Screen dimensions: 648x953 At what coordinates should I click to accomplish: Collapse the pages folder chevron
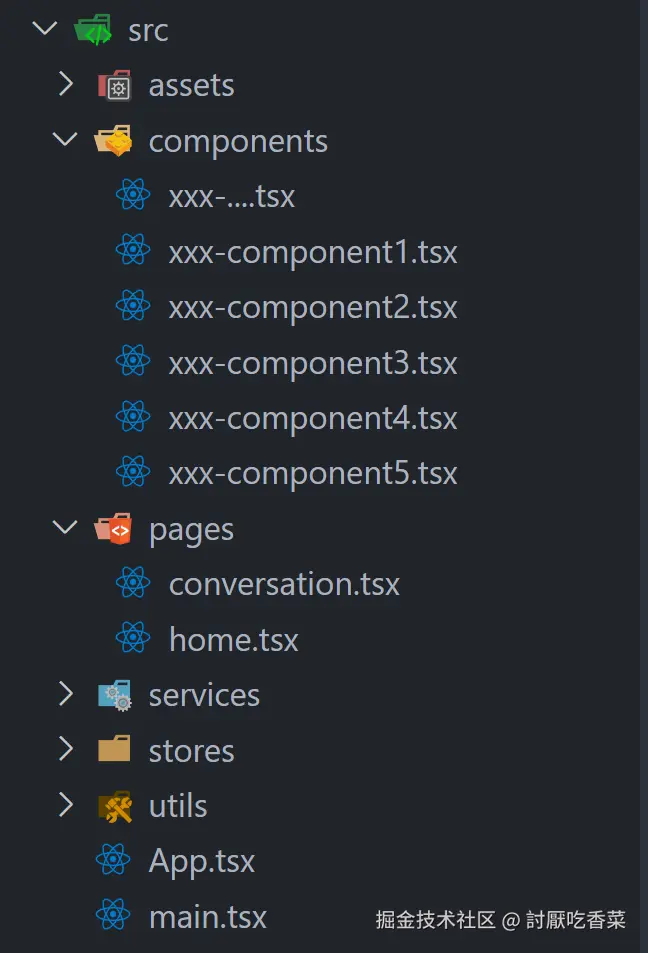click(x=66, y=527)
